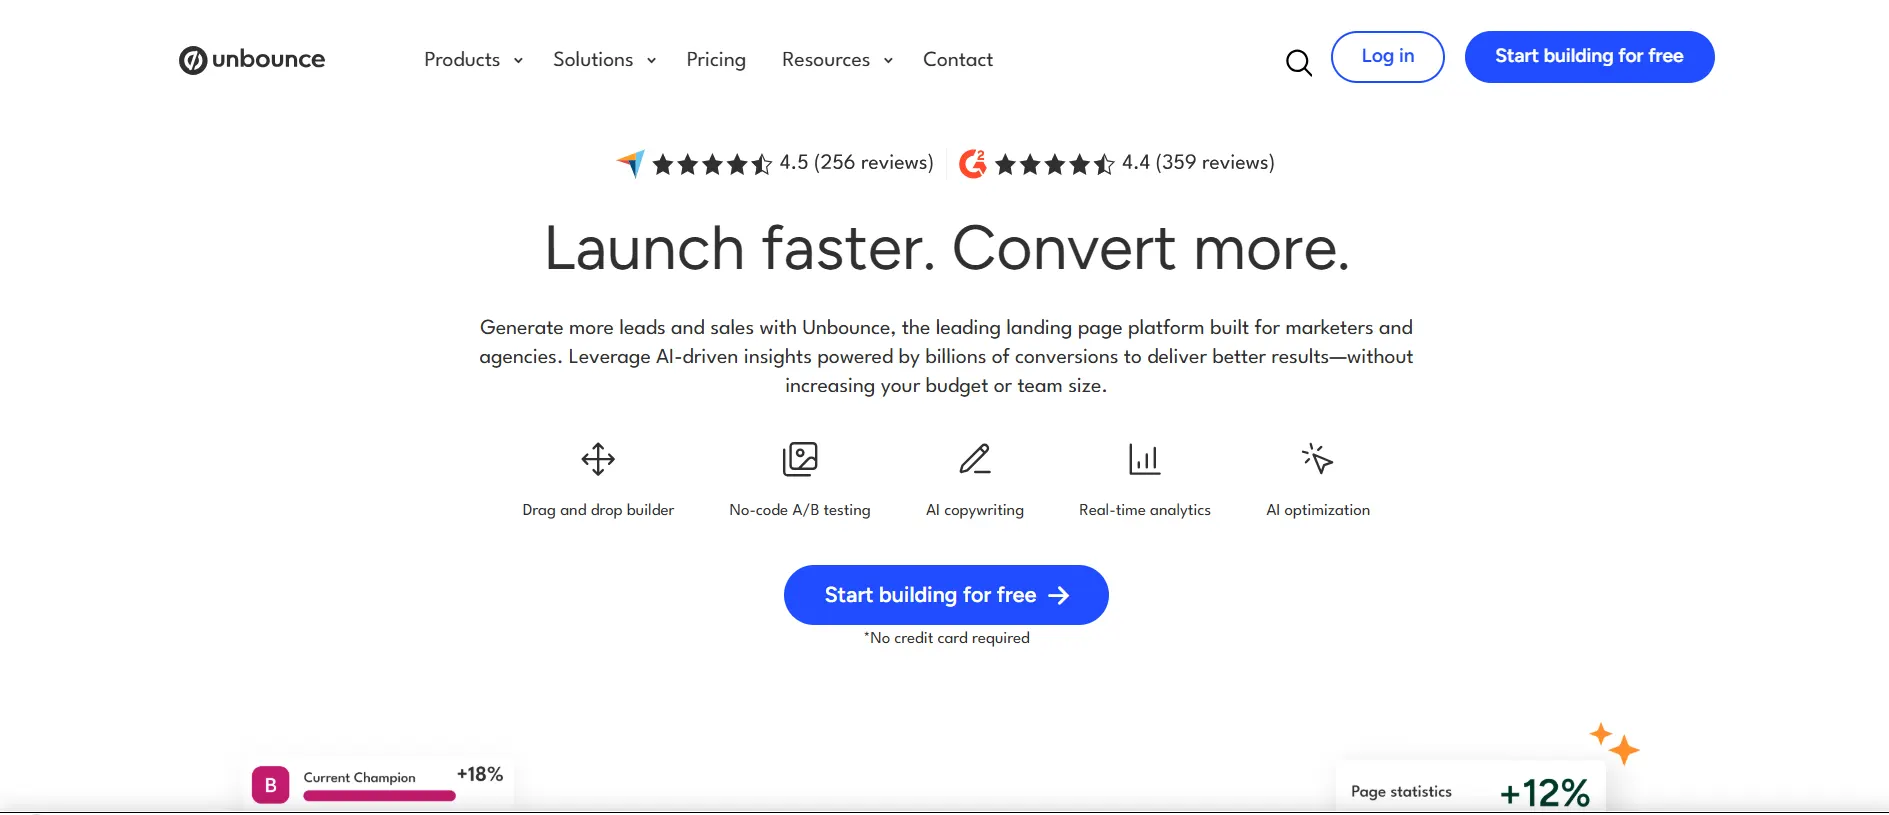
Task: Open the 4.4 (359 reviews) rating
Action: pyautogui.click(x=1135, y=163)
